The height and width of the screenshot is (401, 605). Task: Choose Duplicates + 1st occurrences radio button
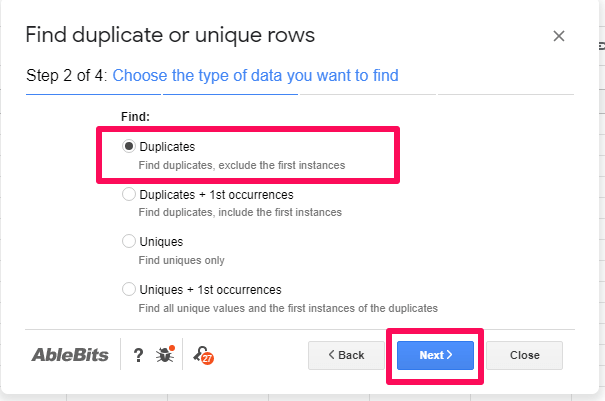[x=129, y=194]
